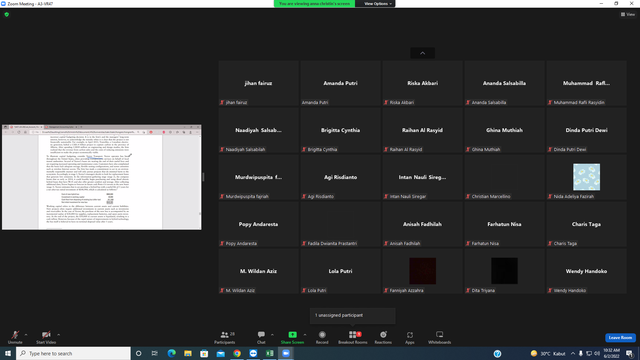Open Zoom Apps

pyautogui.click(x=410, y=337)
